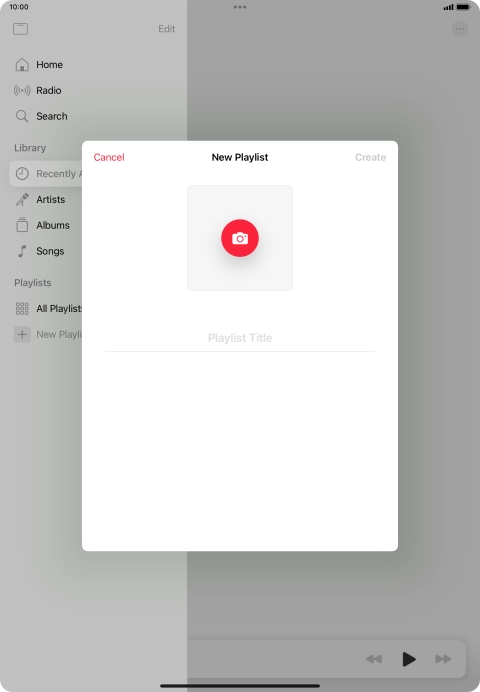The image size is (480, 692).
Task: Open the Radio section
Action: coord(49,90)
